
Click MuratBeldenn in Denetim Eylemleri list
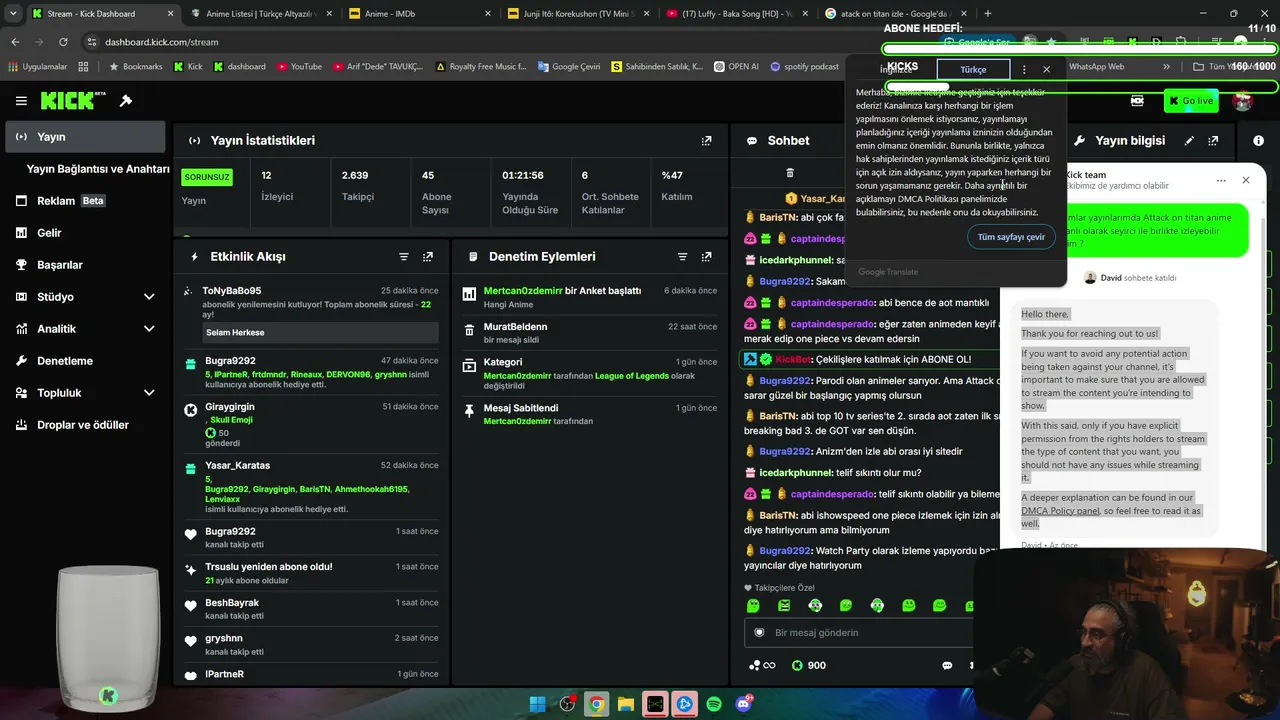515,327
